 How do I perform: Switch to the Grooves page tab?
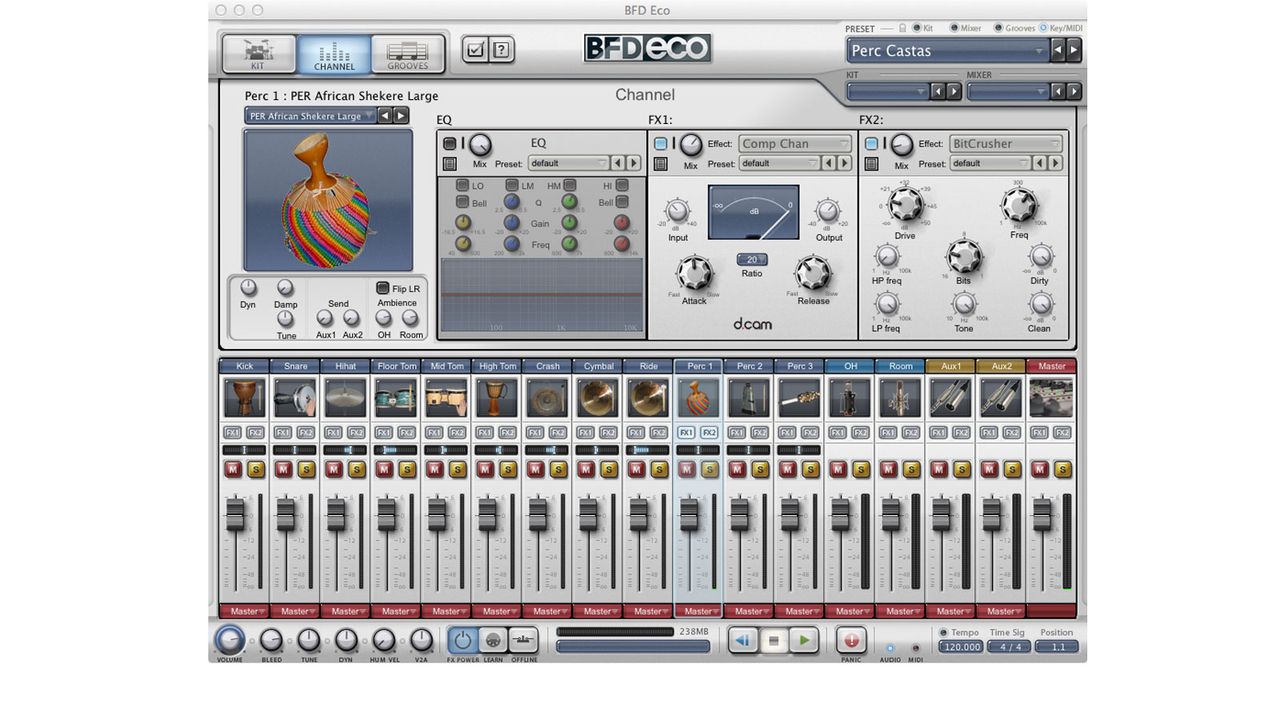(x=408, y=54)
